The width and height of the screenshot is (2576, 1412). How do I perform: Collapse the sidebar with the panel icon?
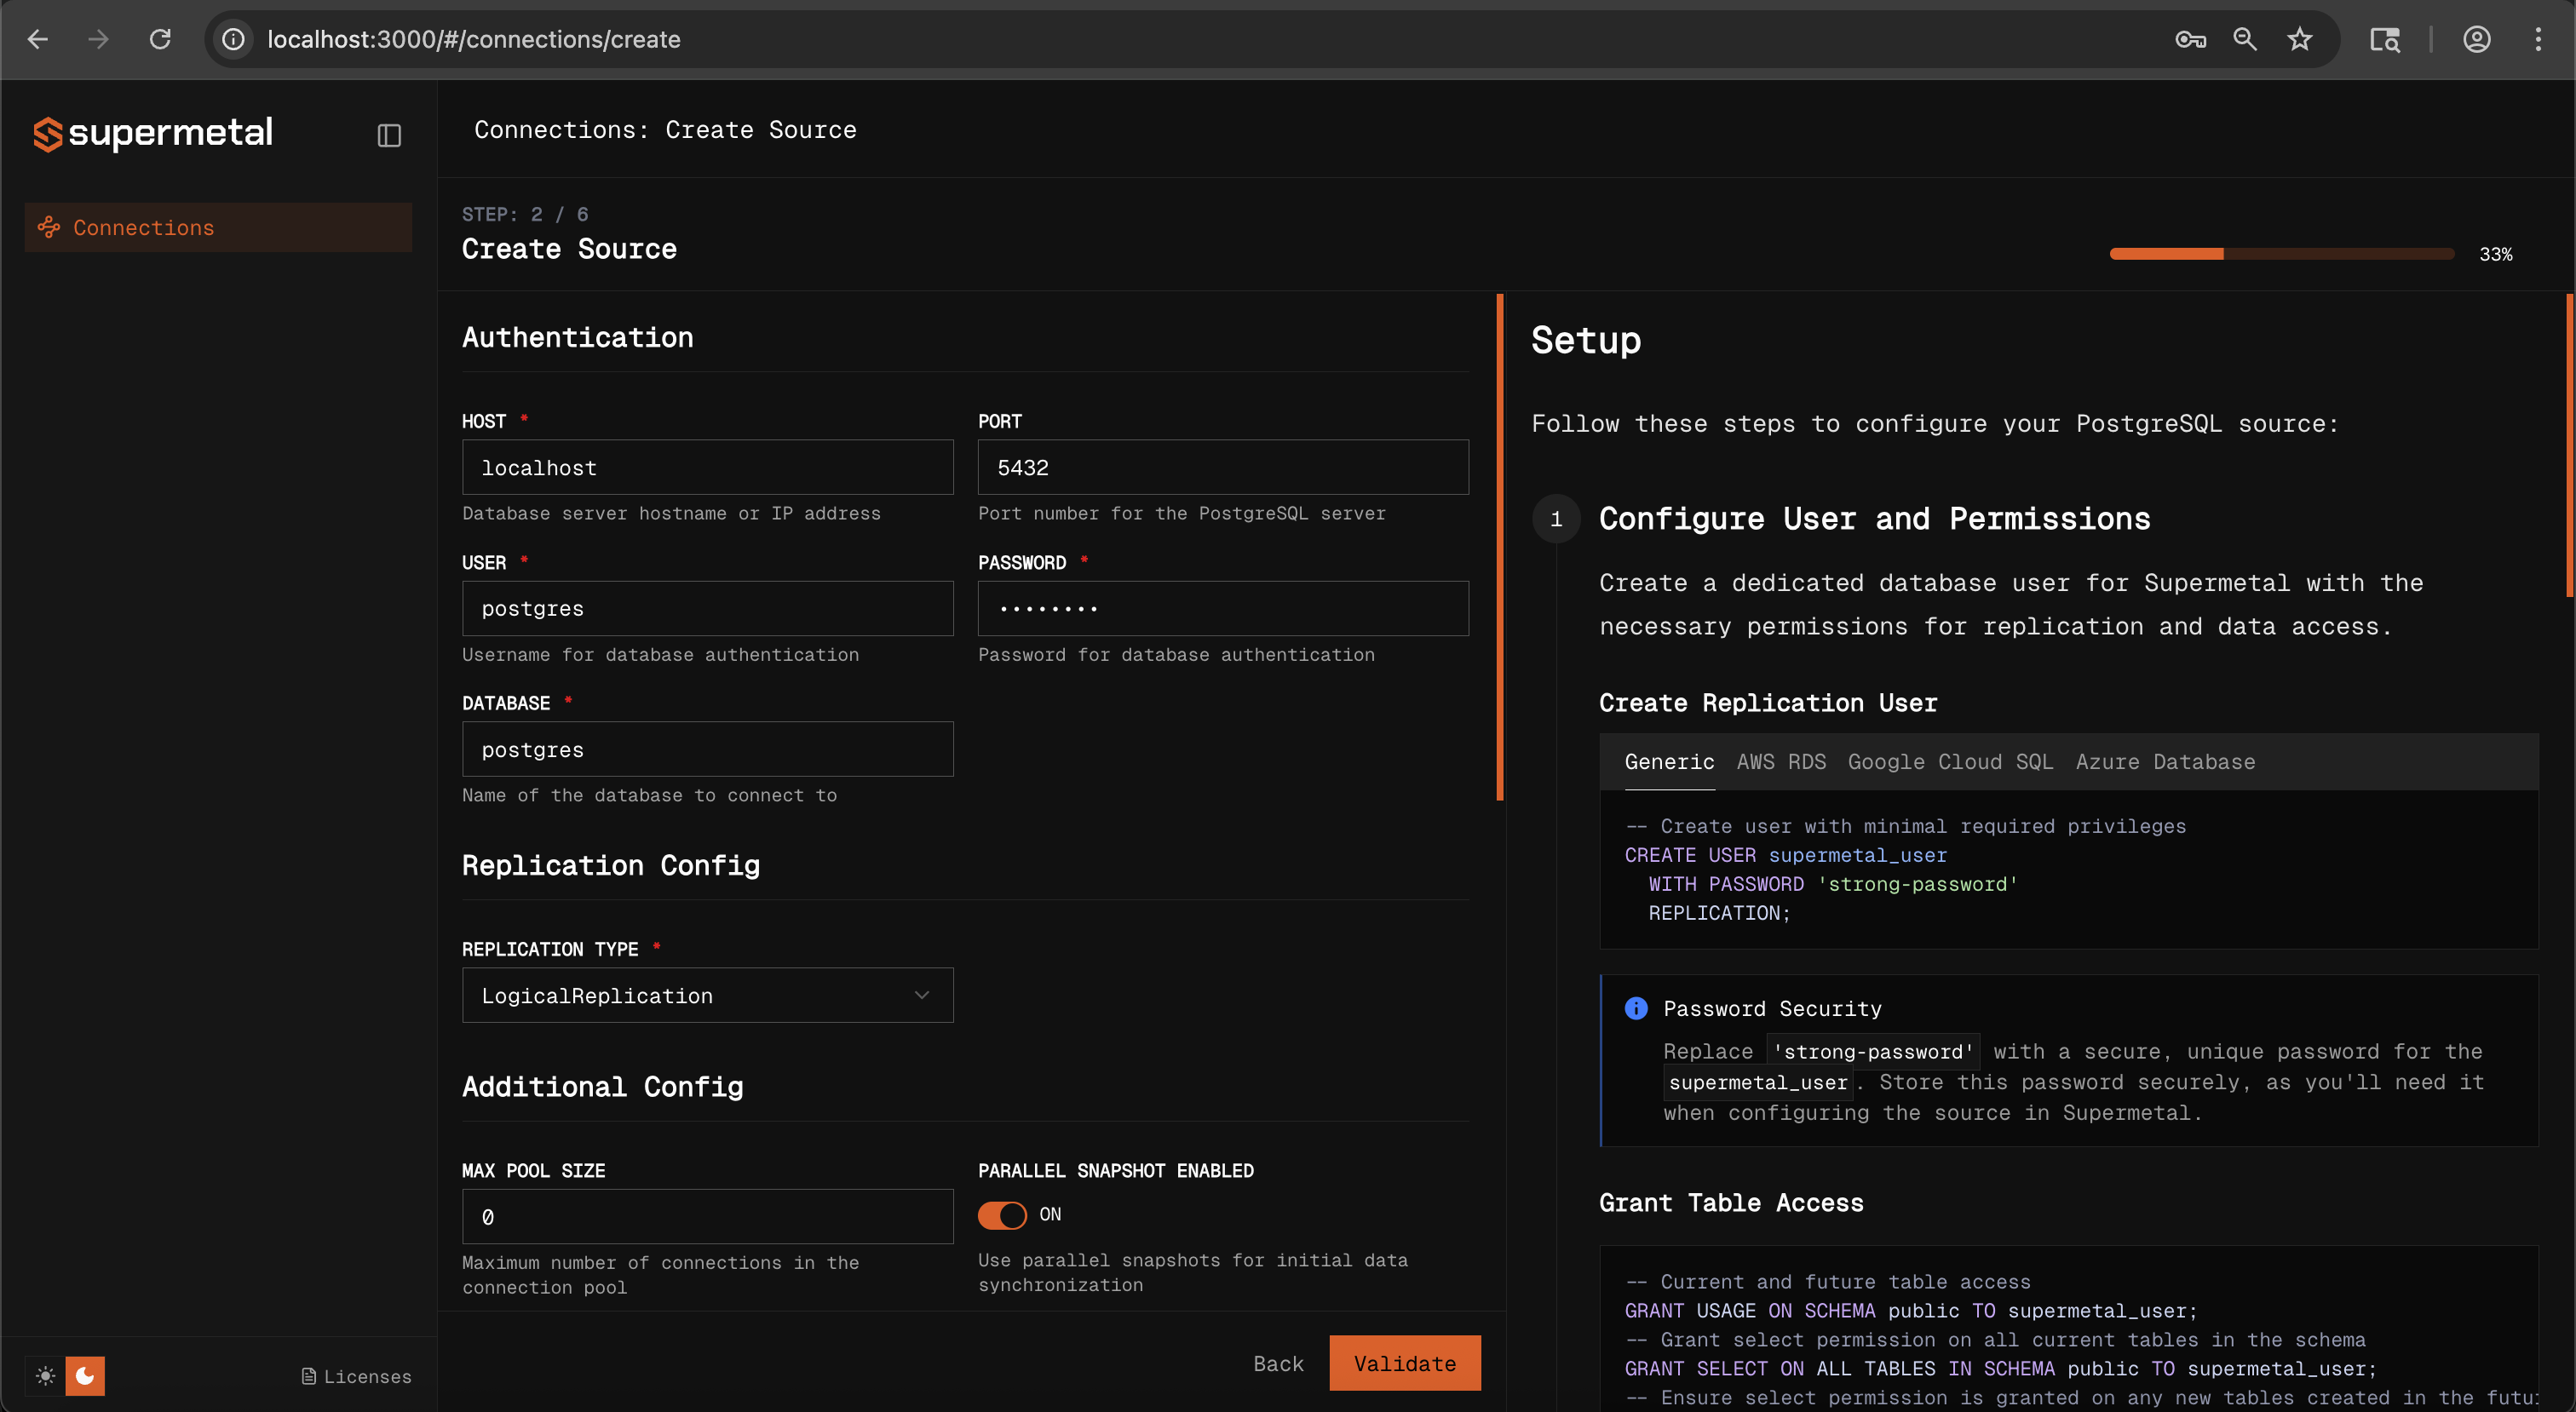[x=389, y=135]
